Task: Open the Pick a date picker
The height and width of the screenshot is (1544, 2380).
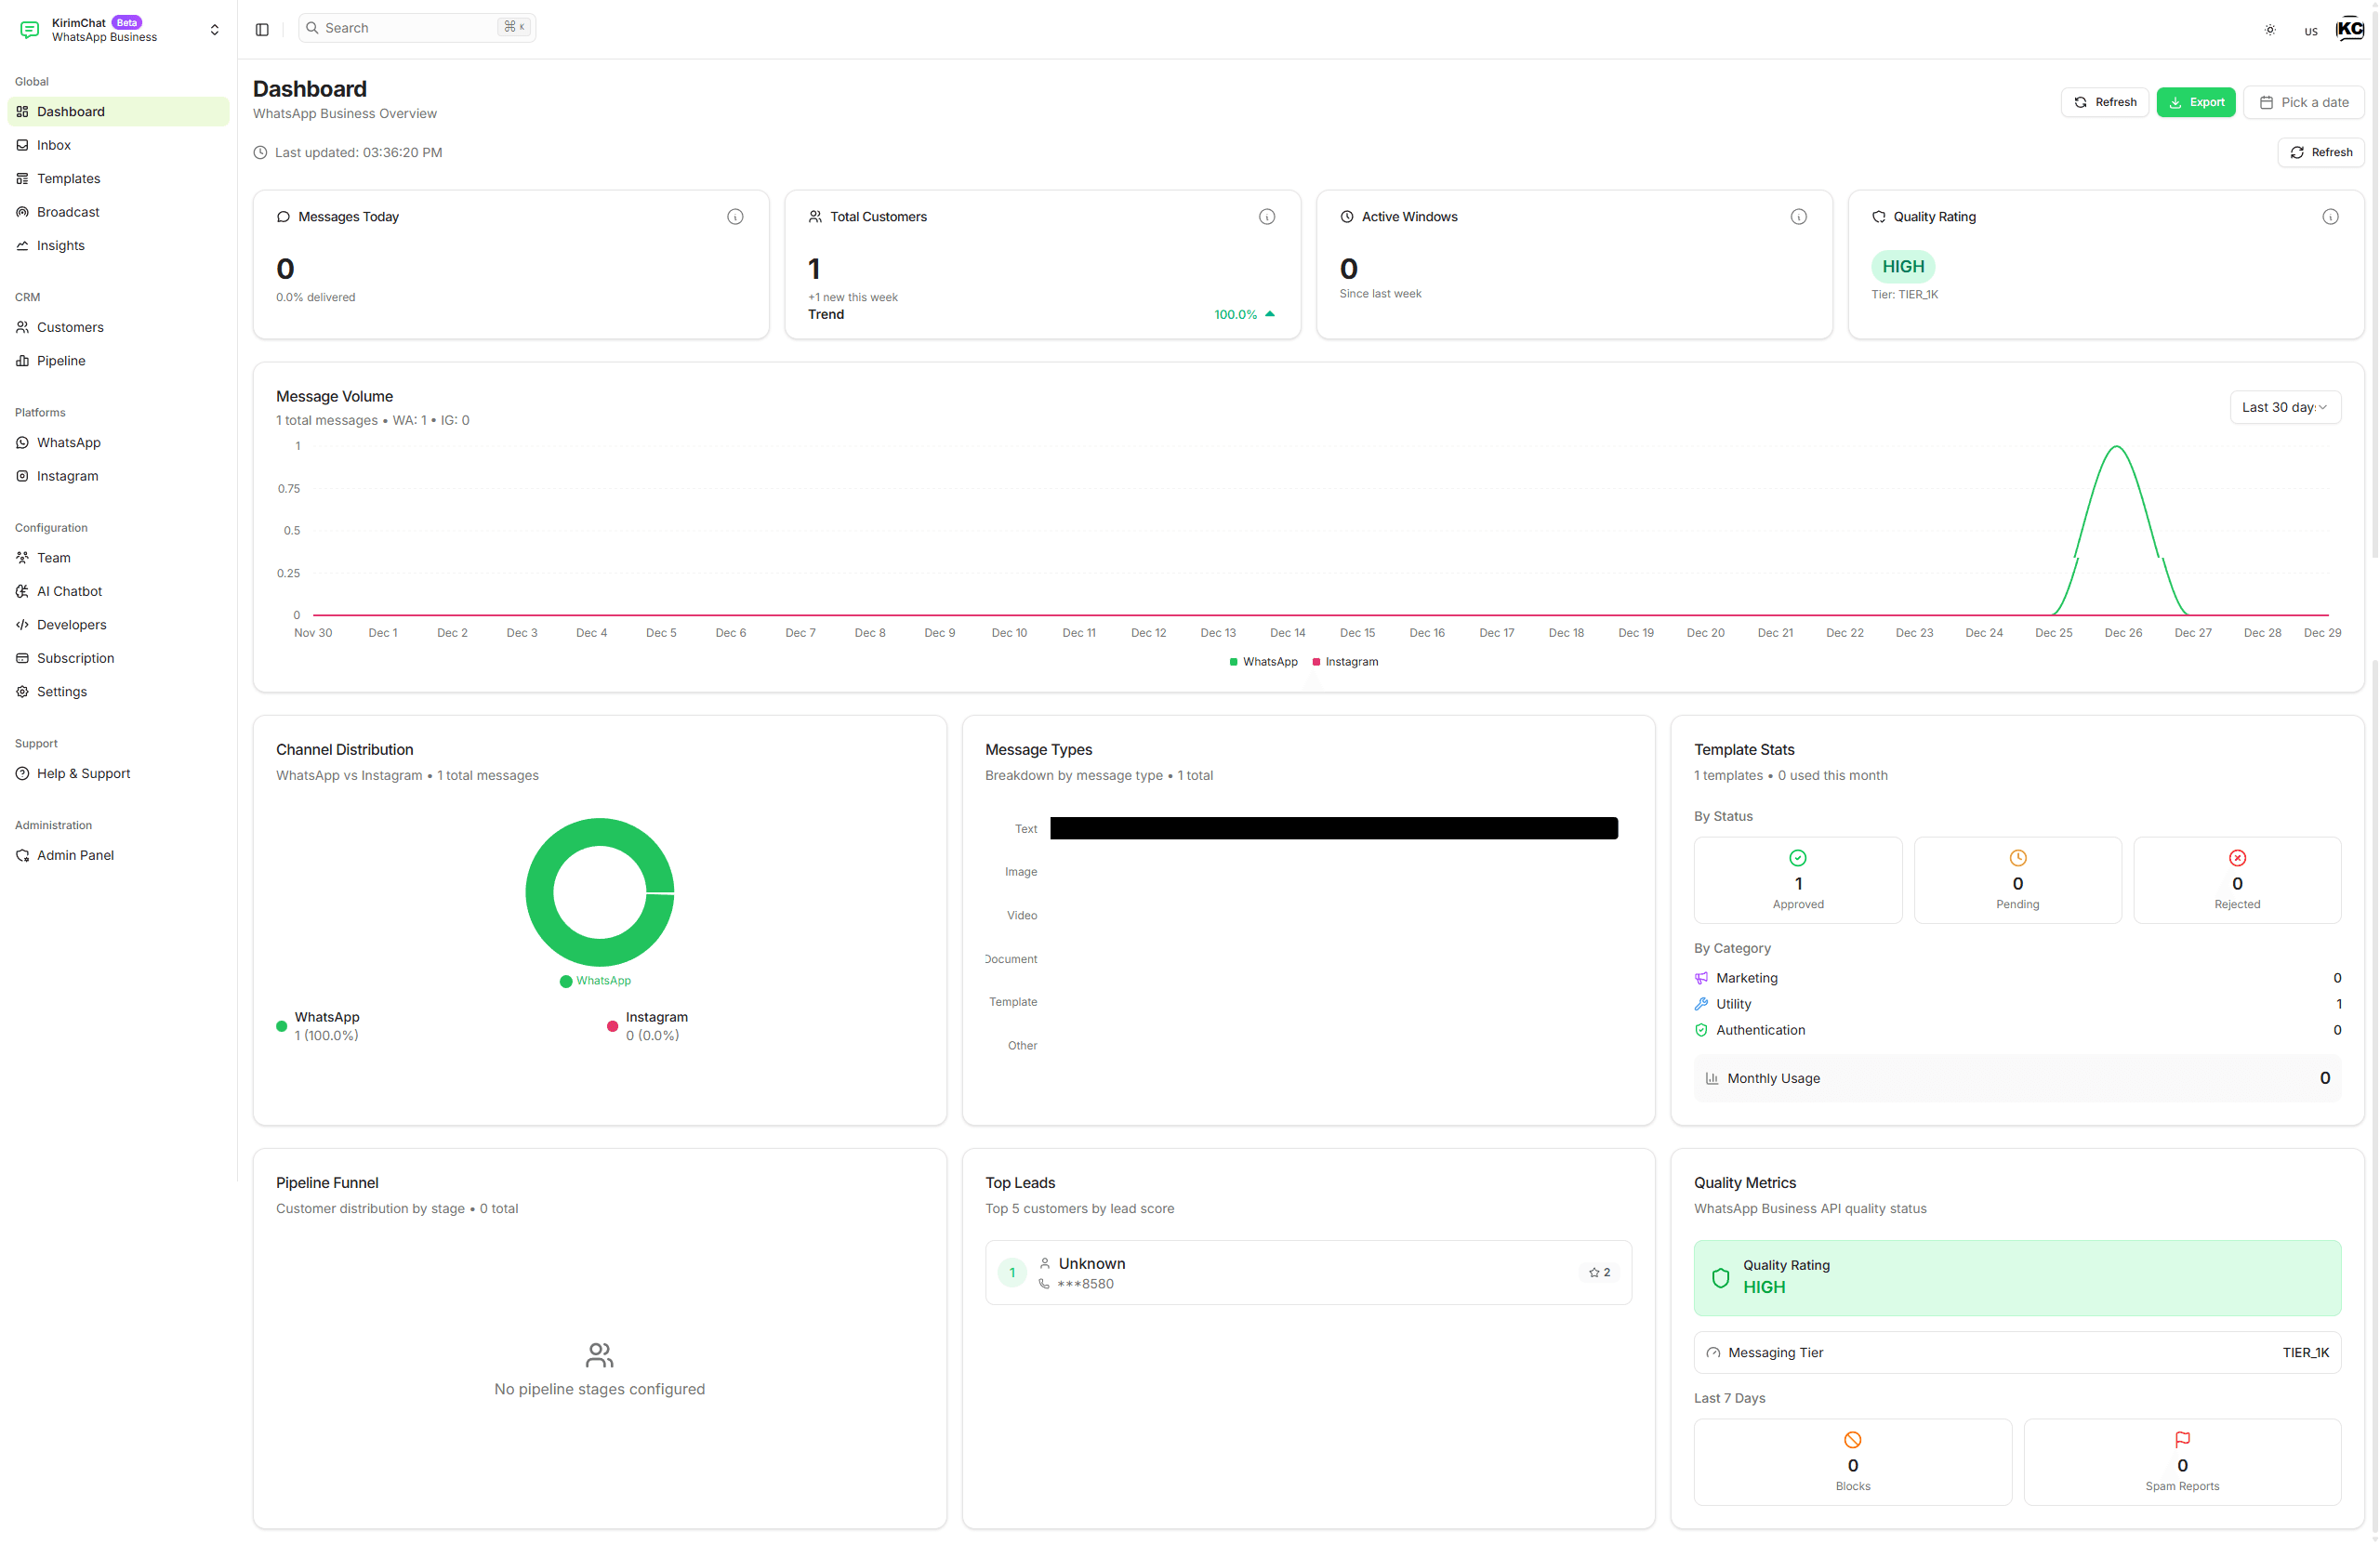Action: [2303, 102]
